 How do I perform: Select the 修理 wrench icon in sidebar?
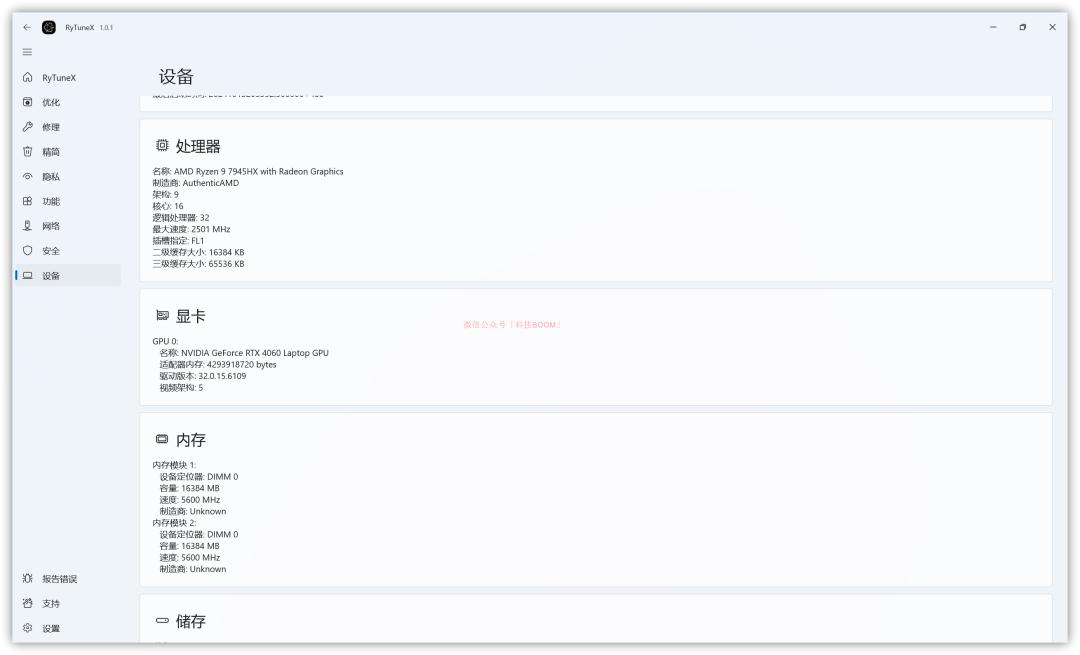point(27,127)
